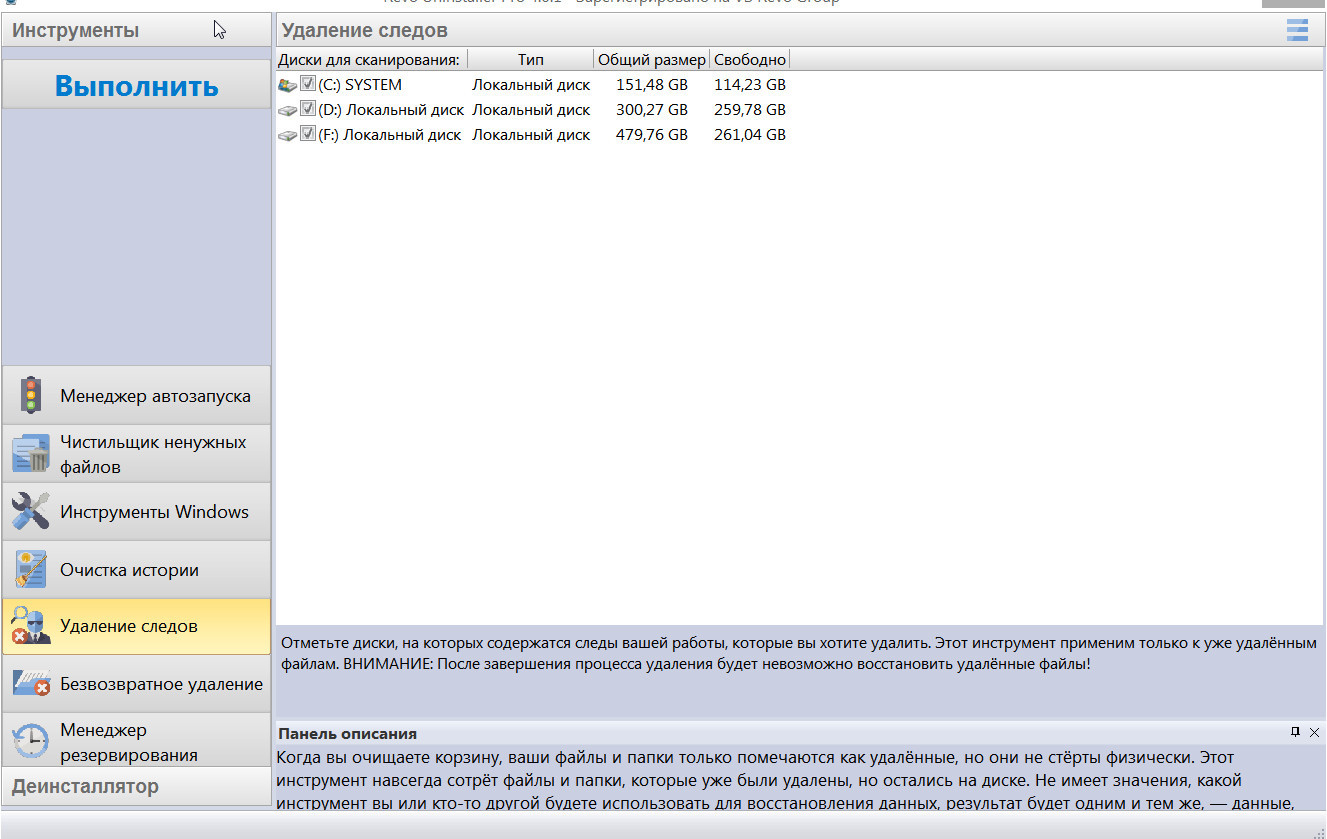Pin the Панель описания panel
This screenshot has height=839, width=1327.
tap(1296, 733)
